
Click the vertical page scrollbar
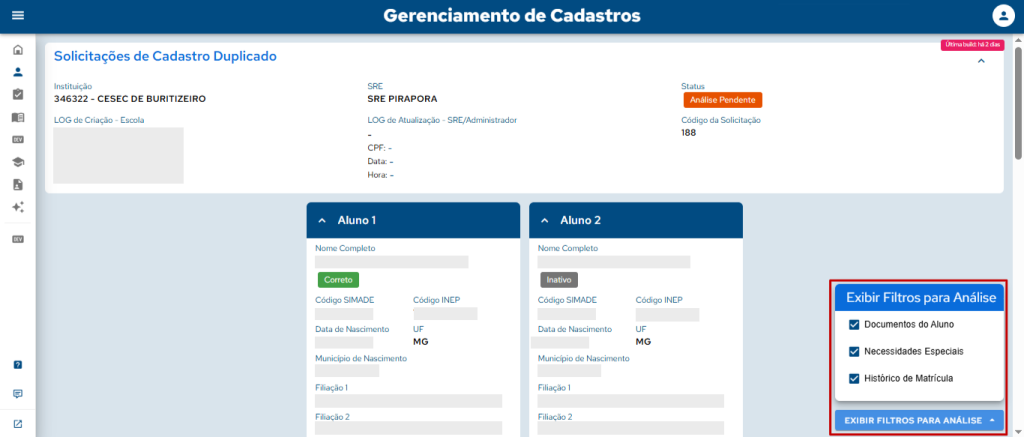(x=1018, y=100)
